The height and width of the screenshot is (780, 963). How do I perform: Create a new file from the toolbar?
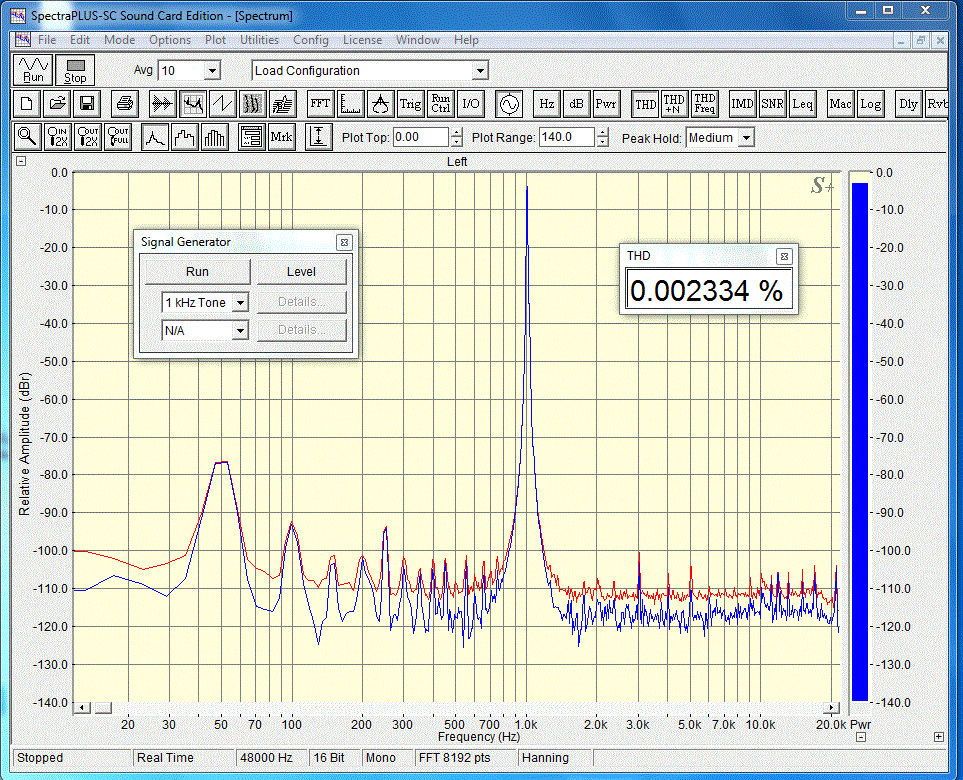pyautogui.click(x=26, y=104)
